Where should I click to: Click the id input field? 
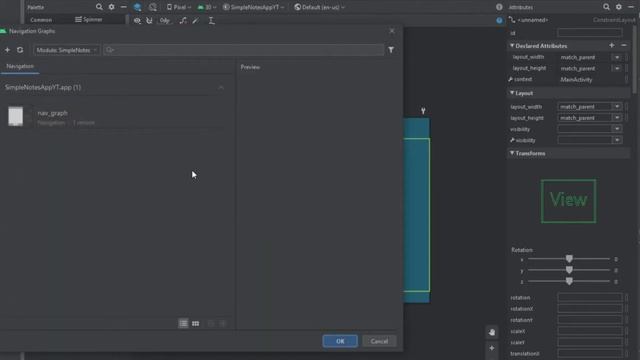pyautogui.click(x=590, y=33)
